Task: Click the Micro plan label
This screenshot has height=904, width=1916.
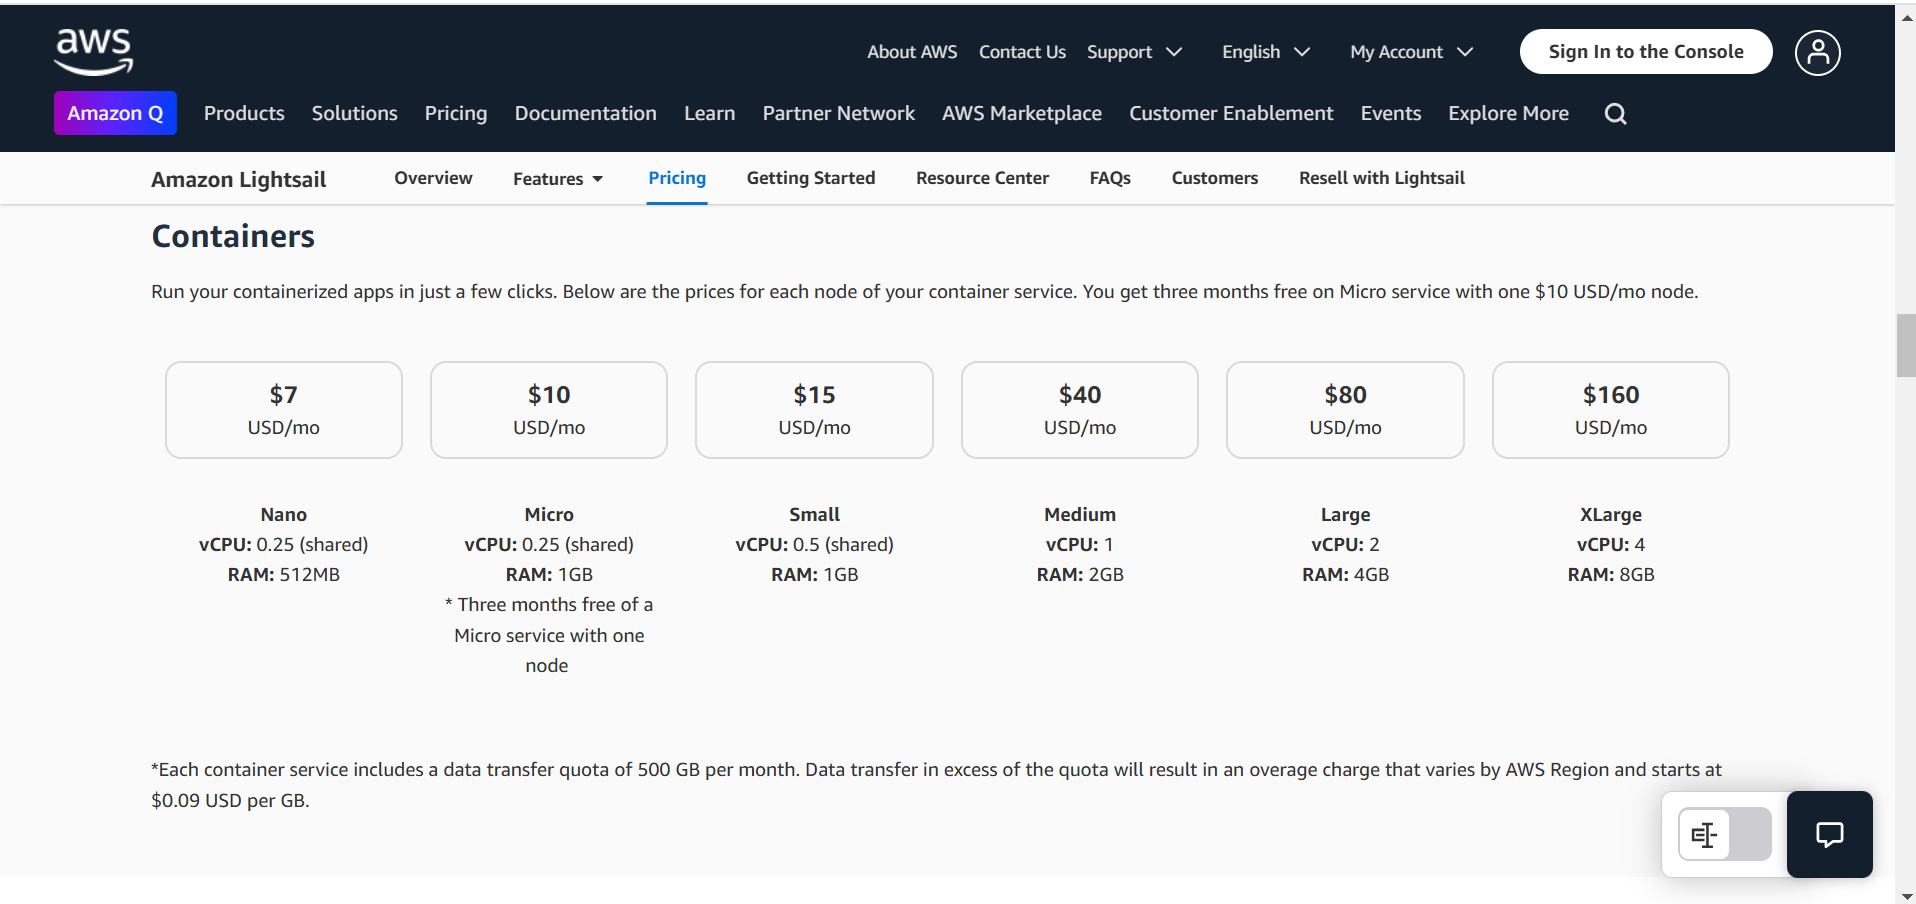Action: (549, 514)
